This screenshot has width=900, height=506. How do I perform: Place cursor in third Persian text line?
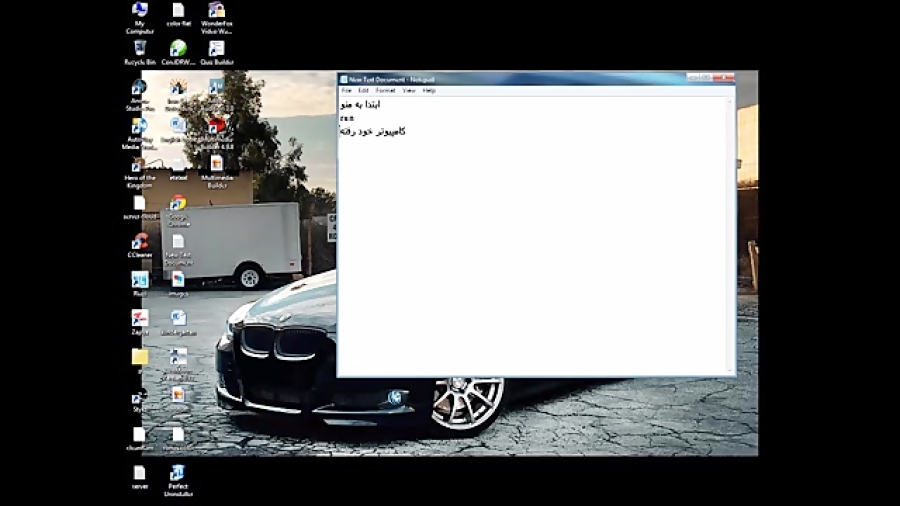tap(373, 131)
